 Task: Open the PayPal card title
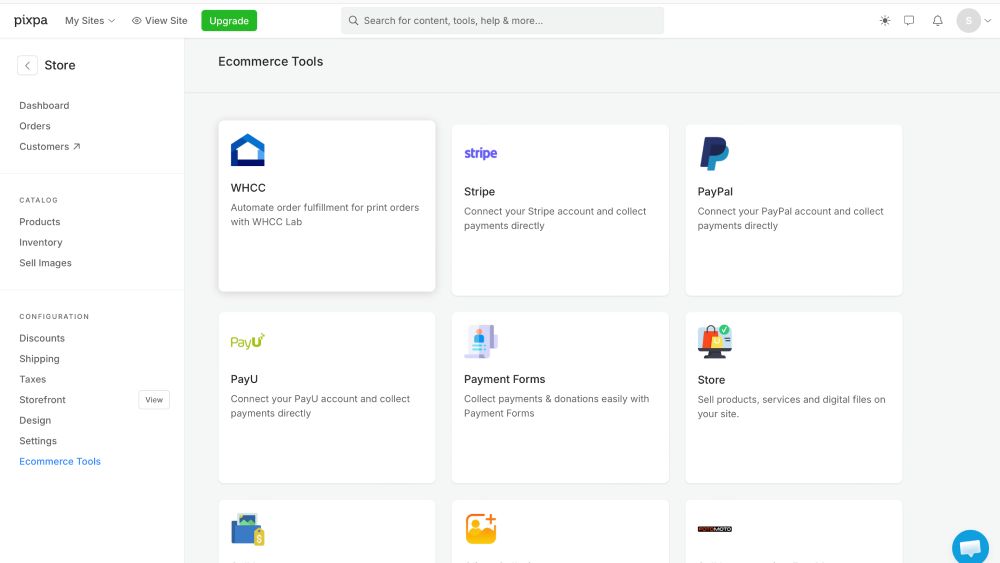(x=715, y=191)
